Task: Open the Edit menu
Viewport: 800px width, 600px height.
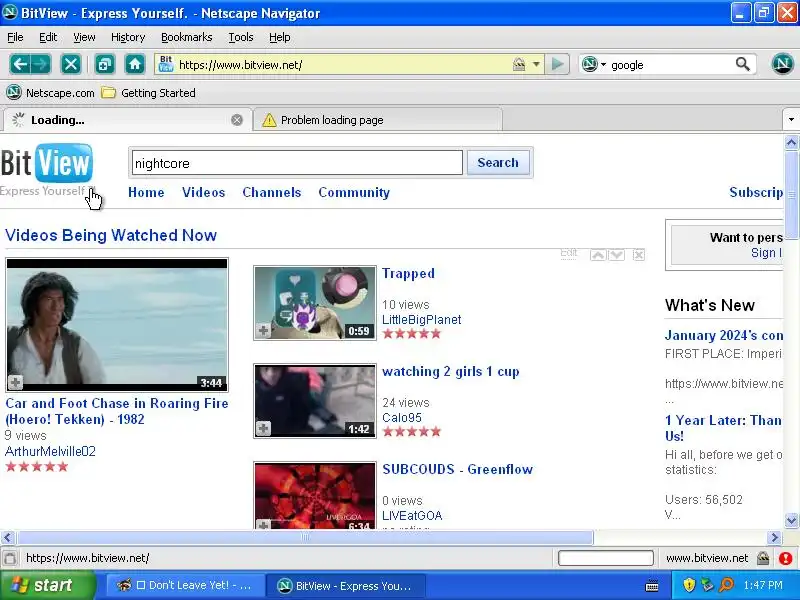Action: (x=48, y=37)
